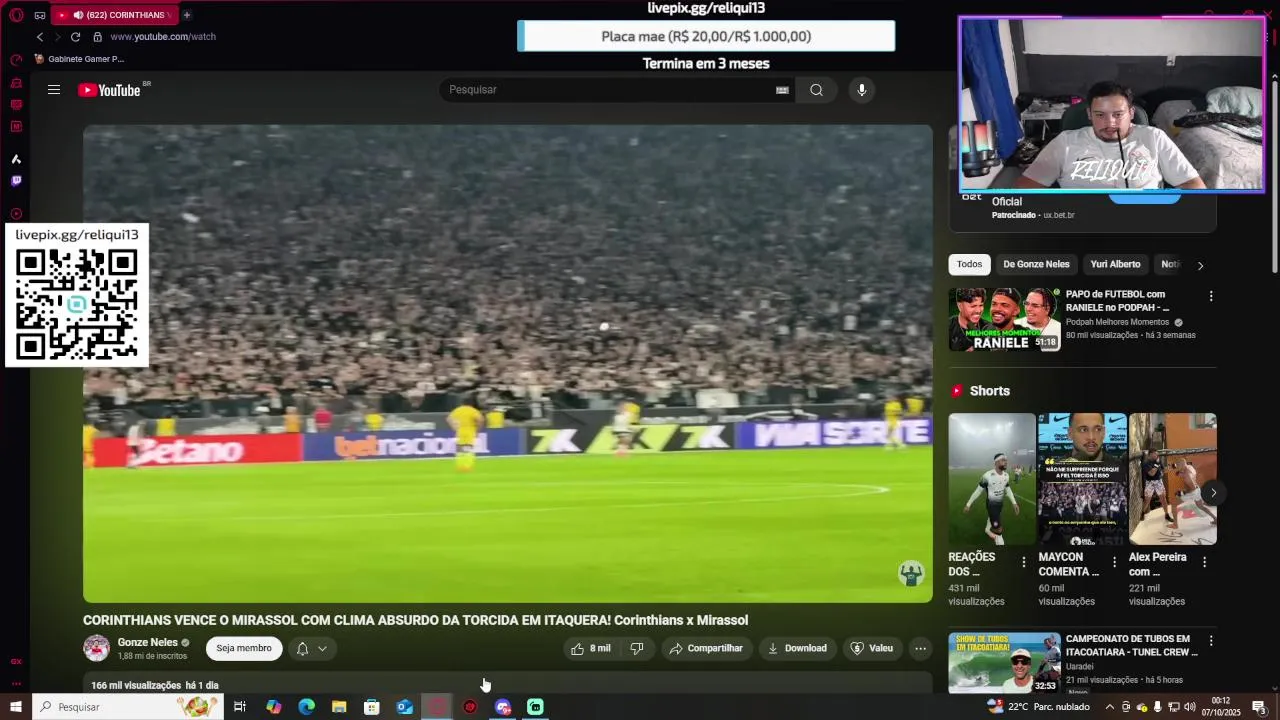Open the YouTube hamburger guide menu
The height and width of the screenshot is (720, 1280).
54,90
